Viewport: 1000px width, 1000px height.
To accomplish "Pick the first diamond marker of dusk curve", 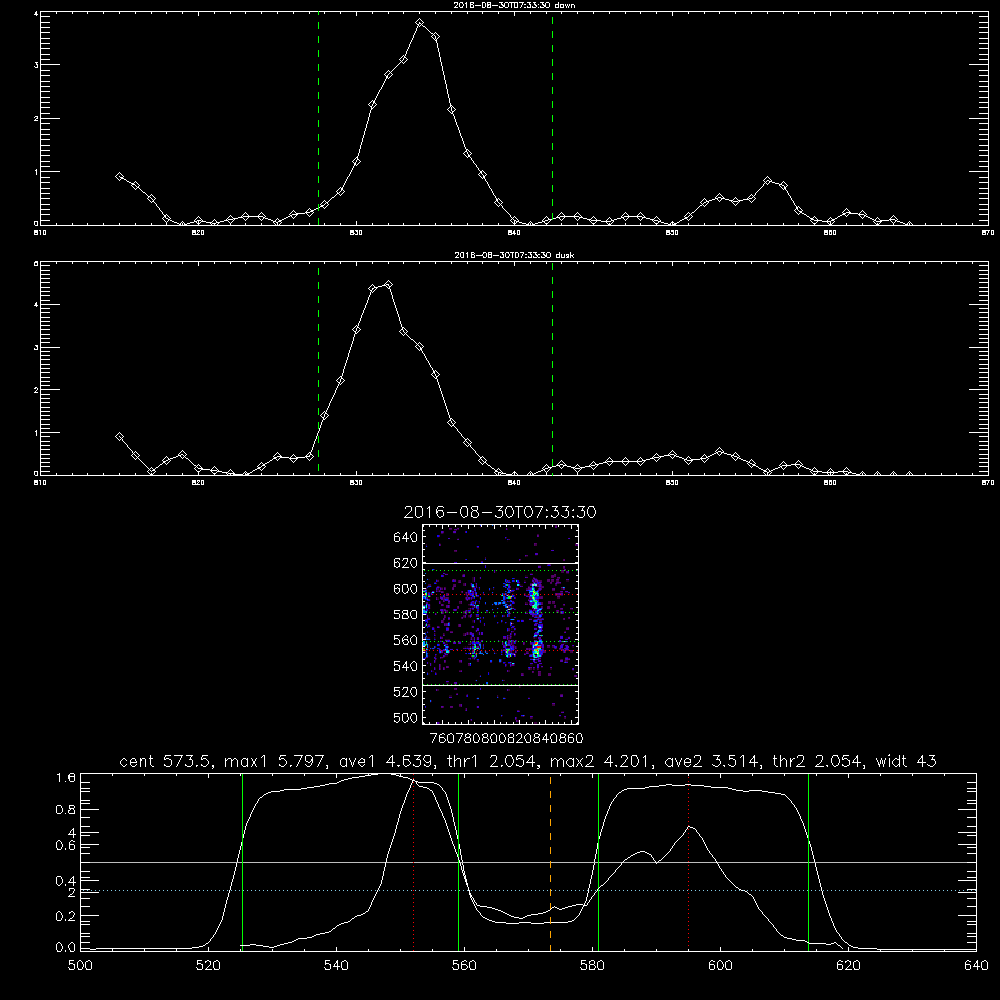I will [x=119, y=436].
